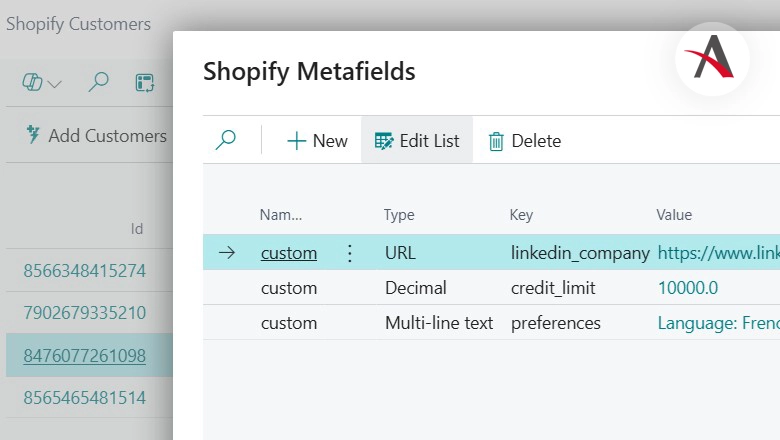This screenshot has width=780, height=440.
Task: Click the New button with plus icon
Action: 317,141
